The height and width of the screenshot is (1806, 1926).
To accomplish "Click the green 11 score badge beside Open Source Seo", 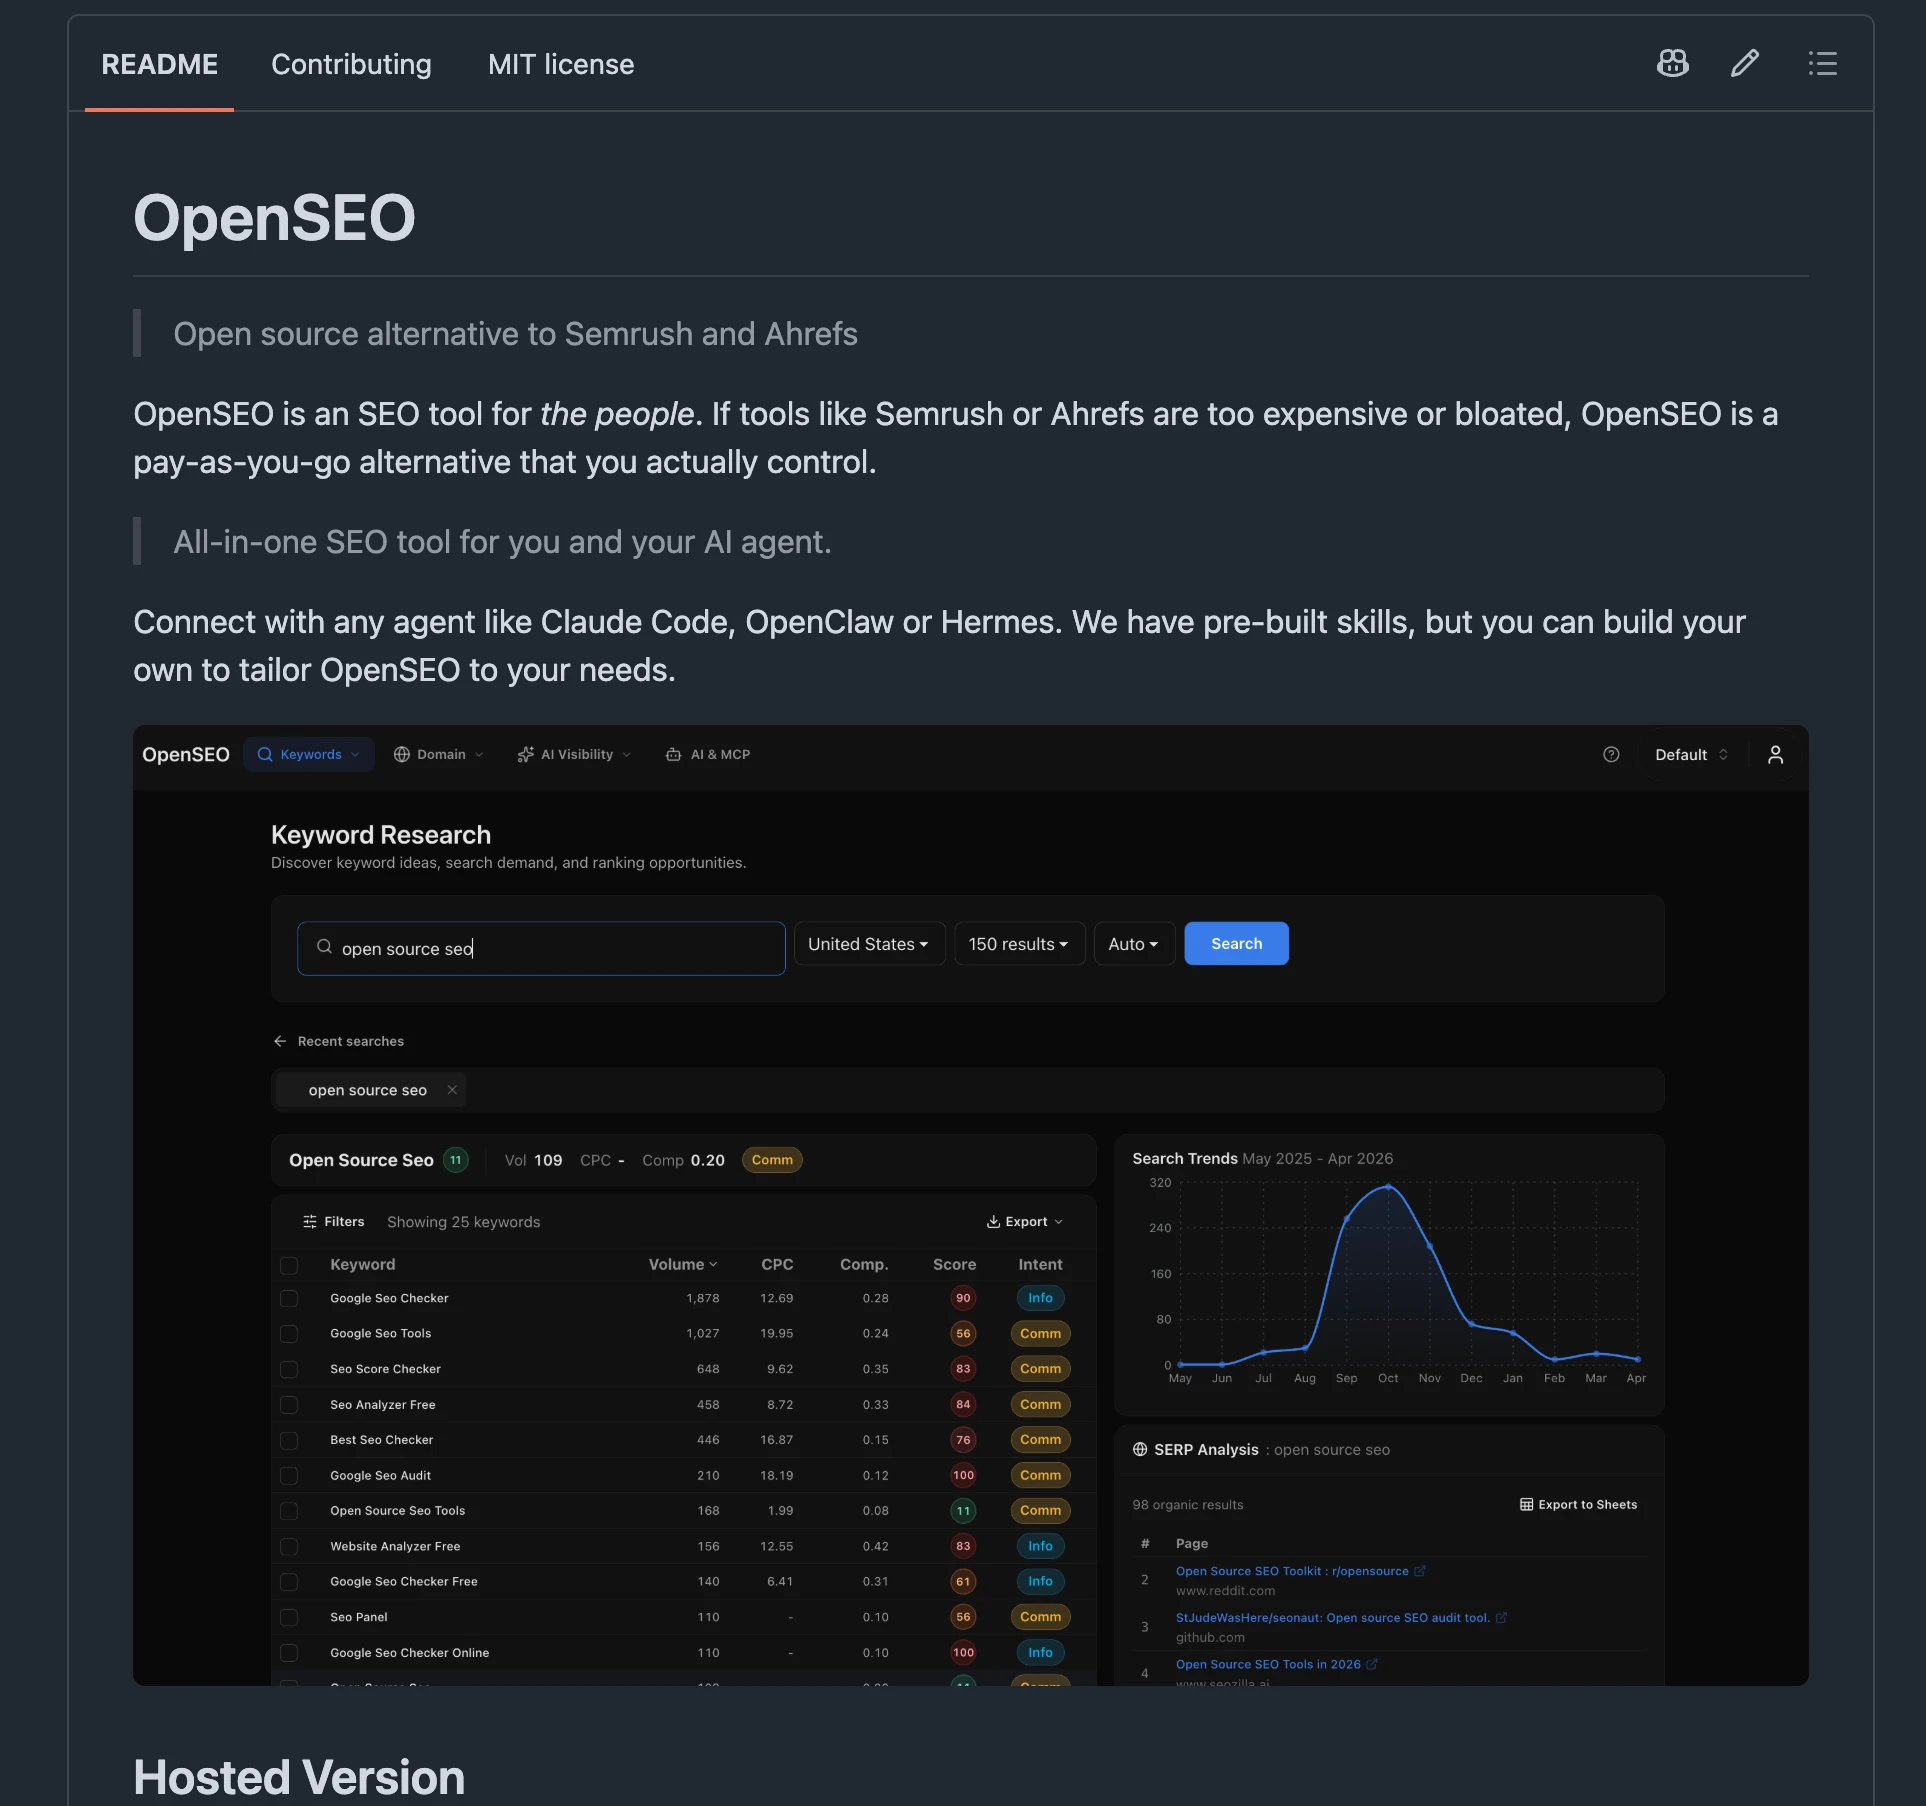I will tap(456, 1160).
